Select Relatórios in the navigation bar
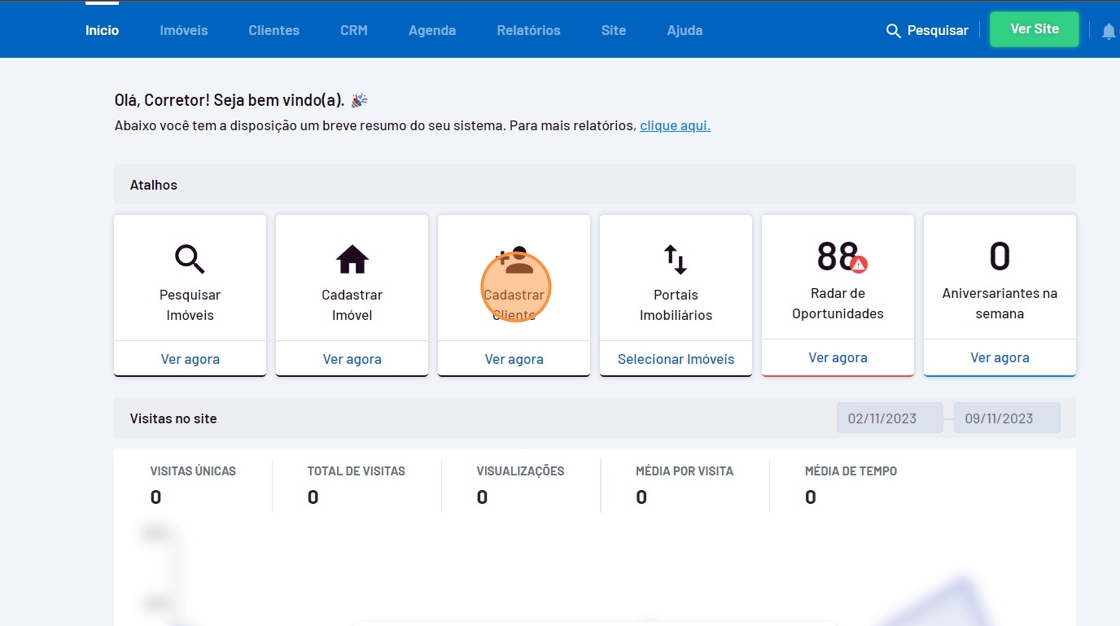Screen dimensions: 1120x626 528,30
